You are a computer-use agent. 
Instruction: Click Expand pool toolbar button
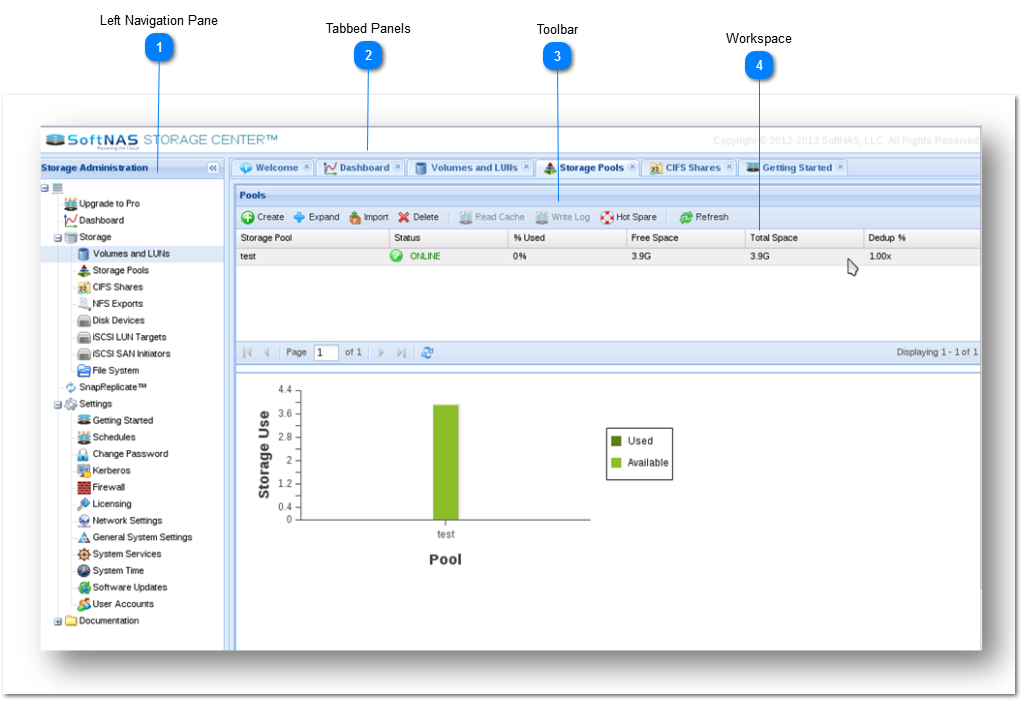tap(316, 217)
